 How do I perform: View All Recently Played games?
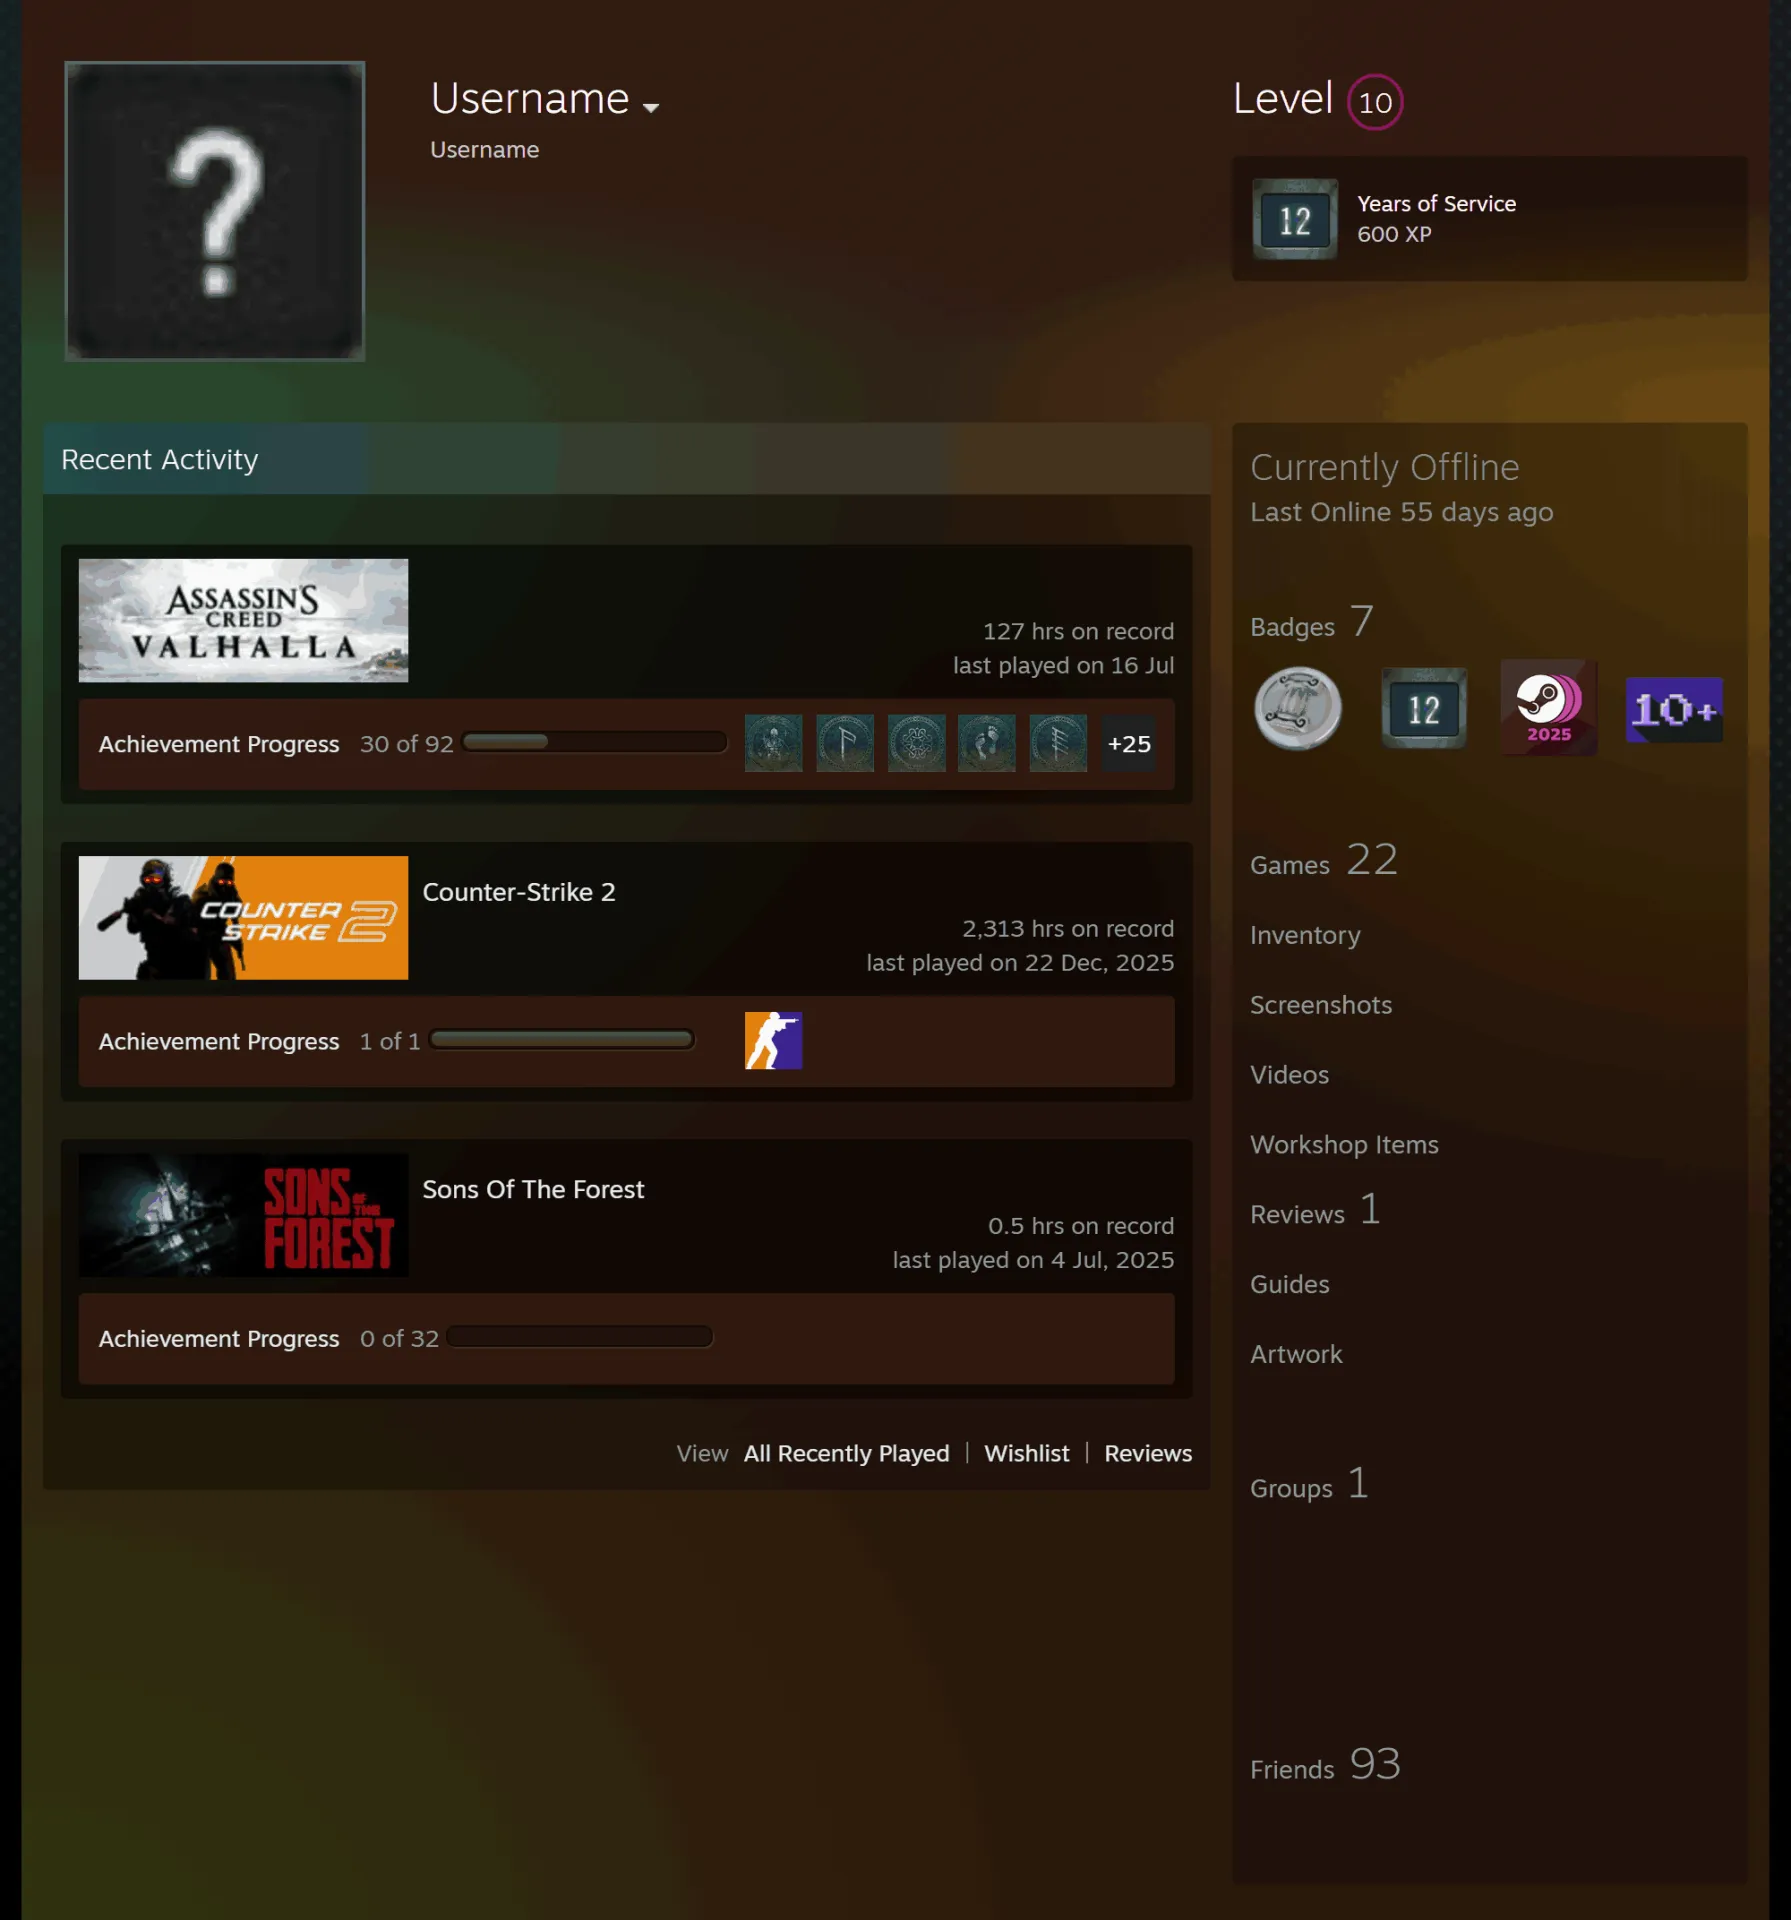[846, 1453]
